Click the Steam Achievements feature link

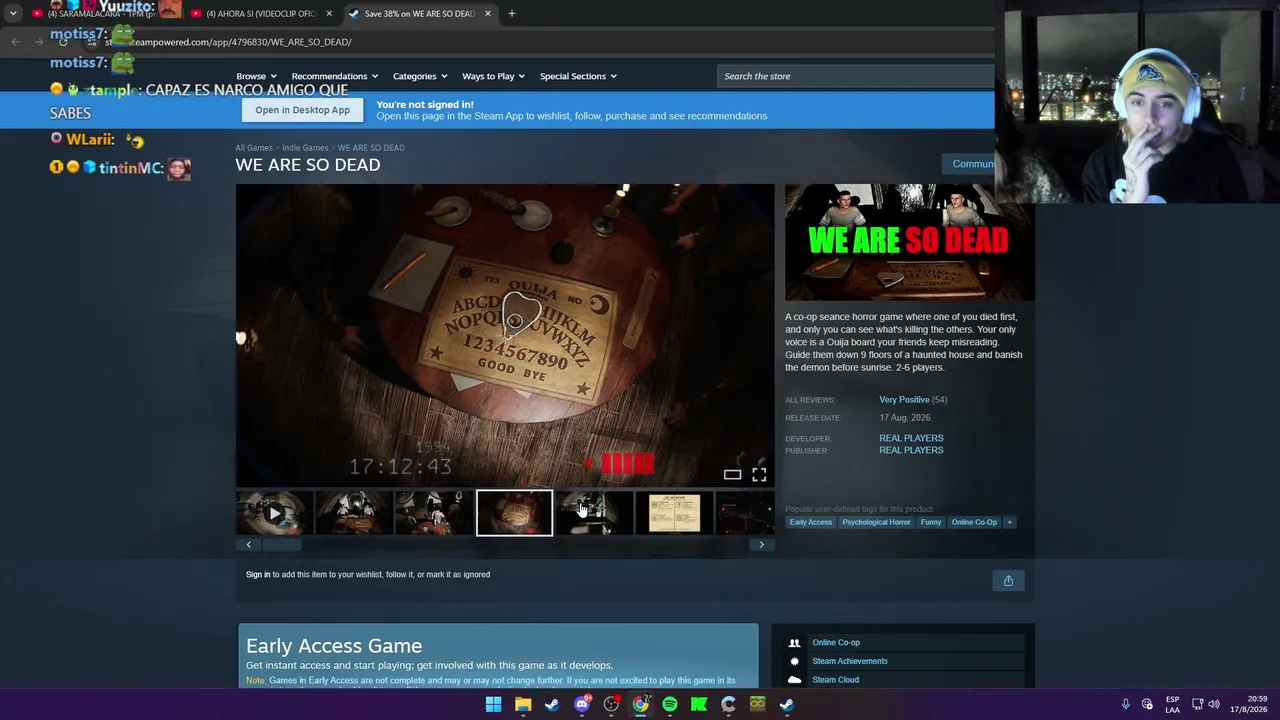coord(850,661)
